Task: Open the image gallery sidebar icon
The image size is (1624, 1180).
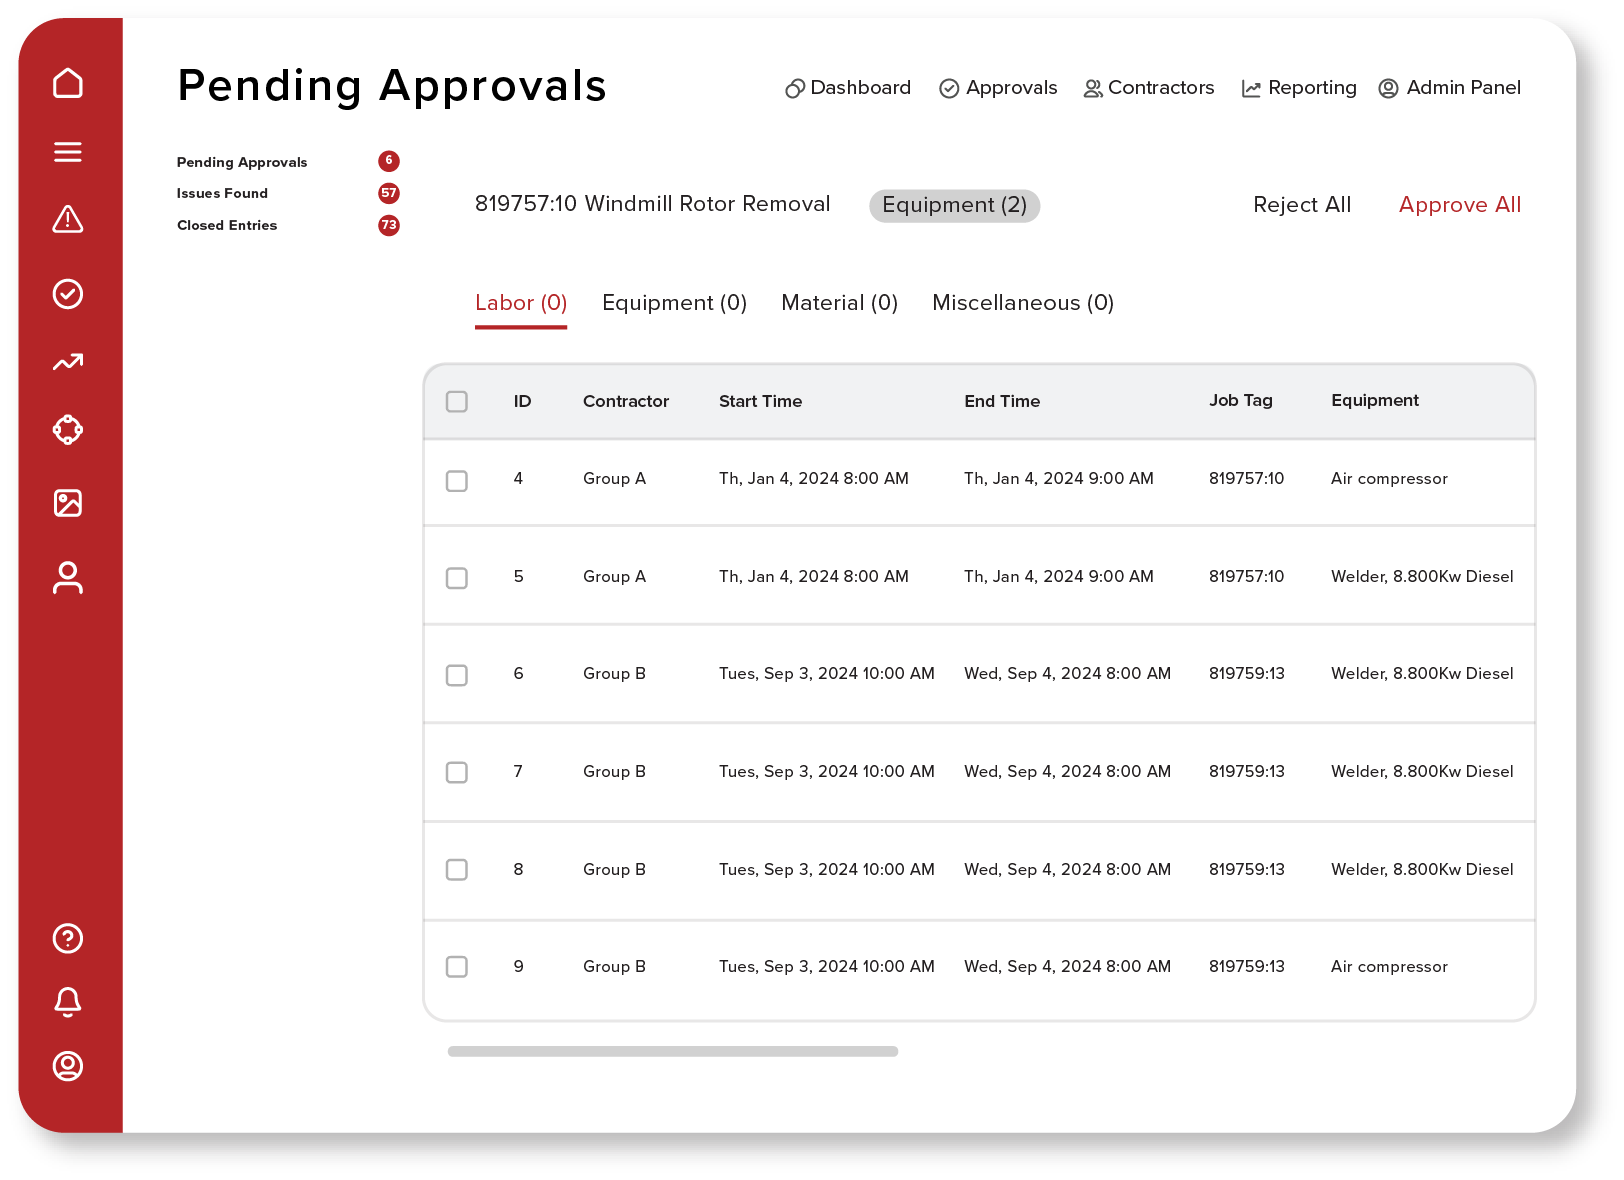Action: (68, 503)
